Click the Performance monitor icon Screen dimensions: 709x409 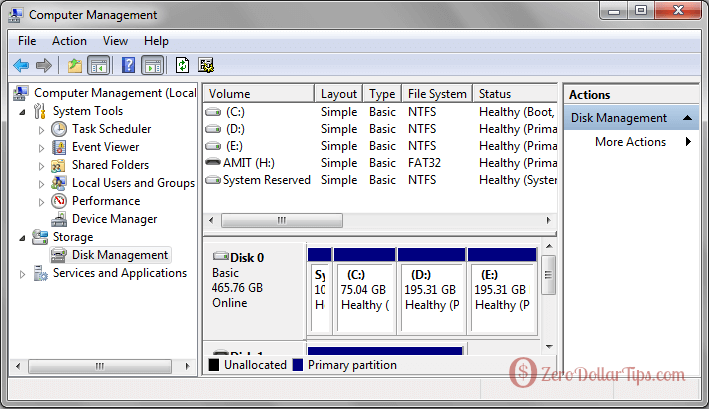pos(59,201)
